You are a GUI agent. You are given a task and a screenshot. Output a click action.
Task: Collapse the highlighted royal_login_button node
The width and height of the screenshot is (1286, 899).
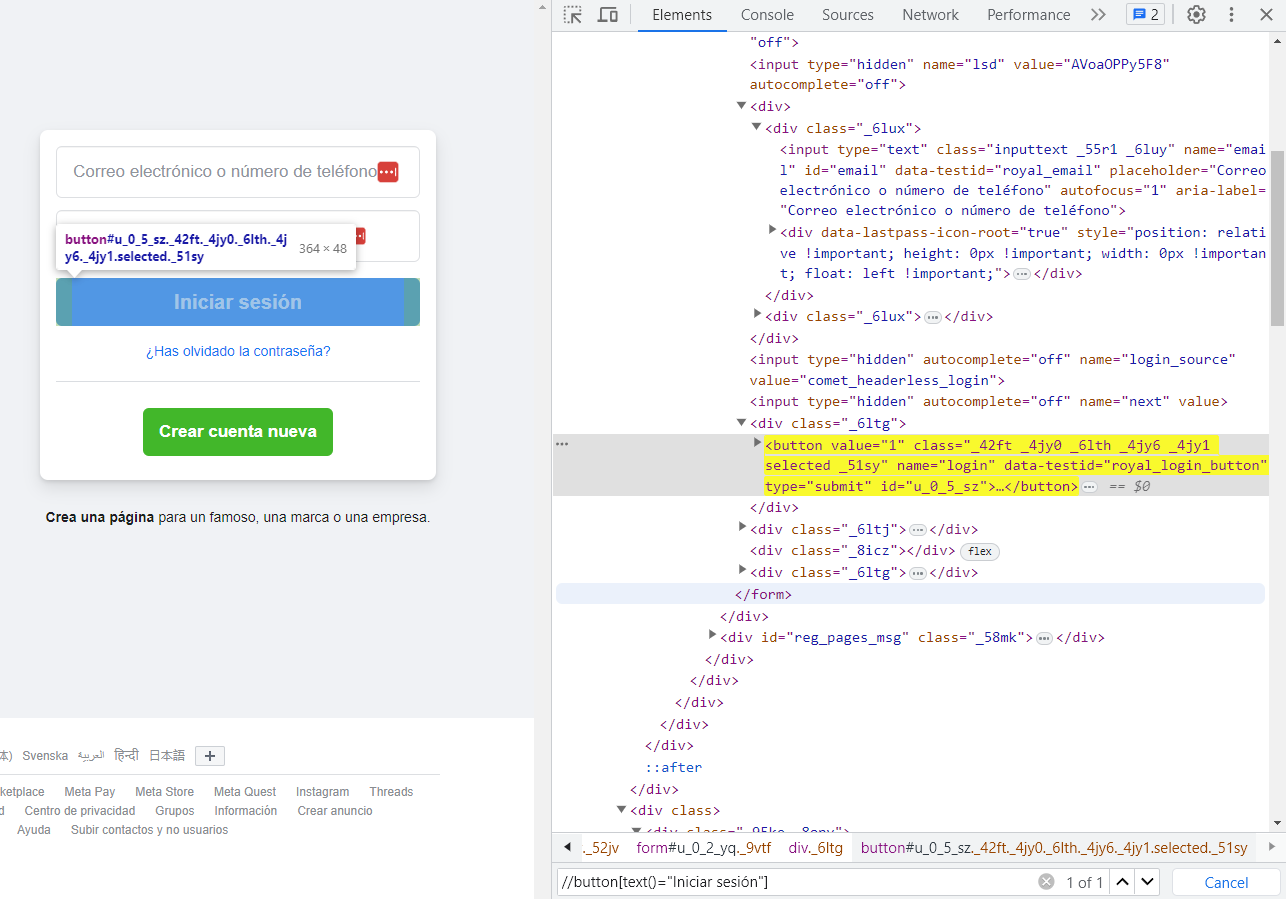click(757, 442)
